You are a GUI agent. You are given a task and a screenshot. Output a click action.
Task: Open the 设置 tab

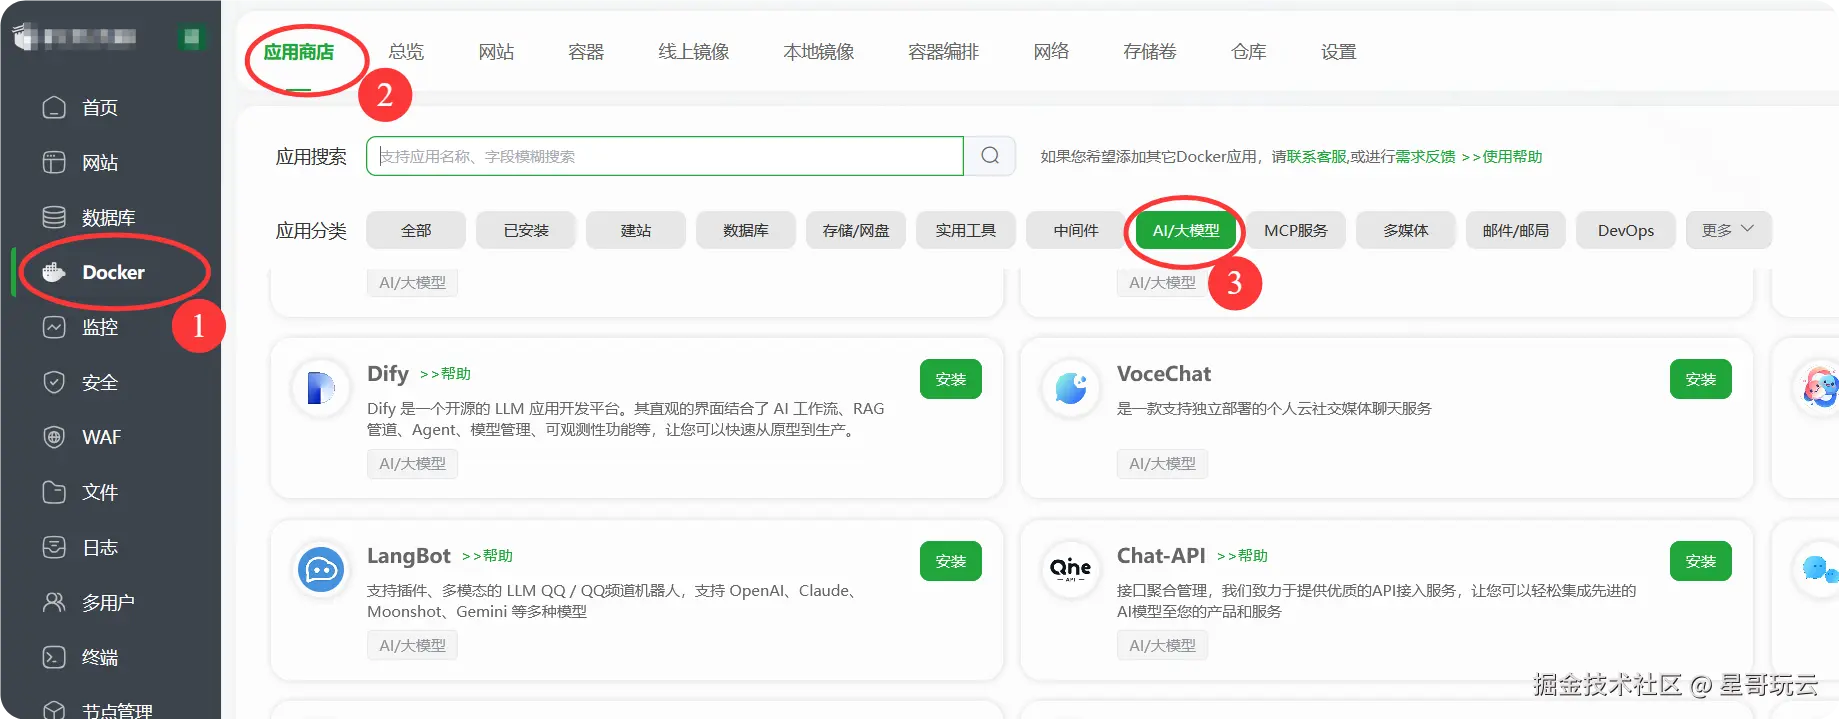(x=1339, y=52)
